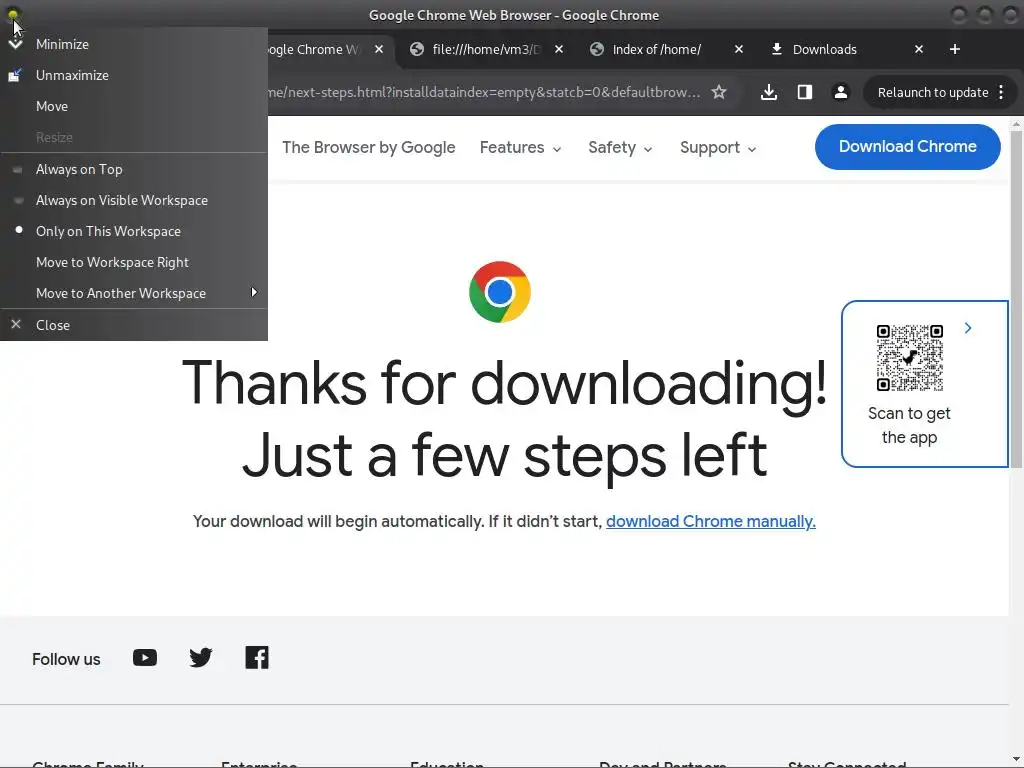Expand the Safety dropdown
1024x768 pixels.
point(620,148)
